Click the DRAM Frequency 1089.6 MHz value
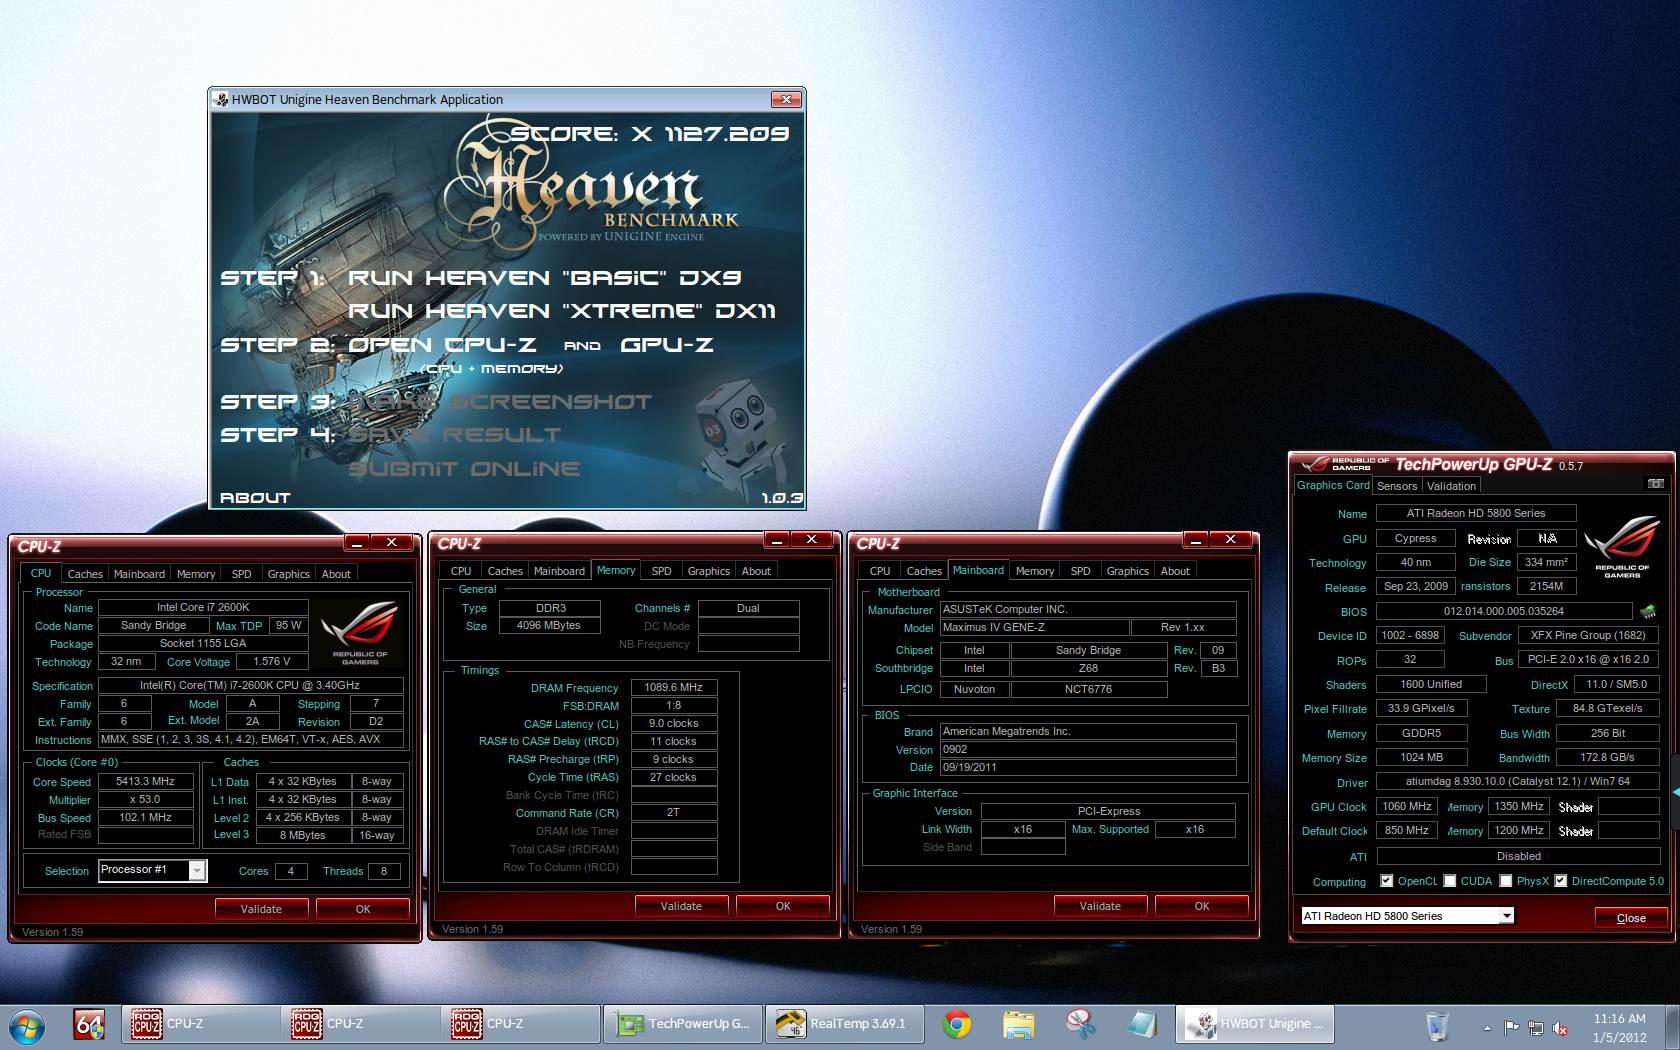Viewport: 1680px width, 1050px height. pyautogui.click(x=674, y=688)
